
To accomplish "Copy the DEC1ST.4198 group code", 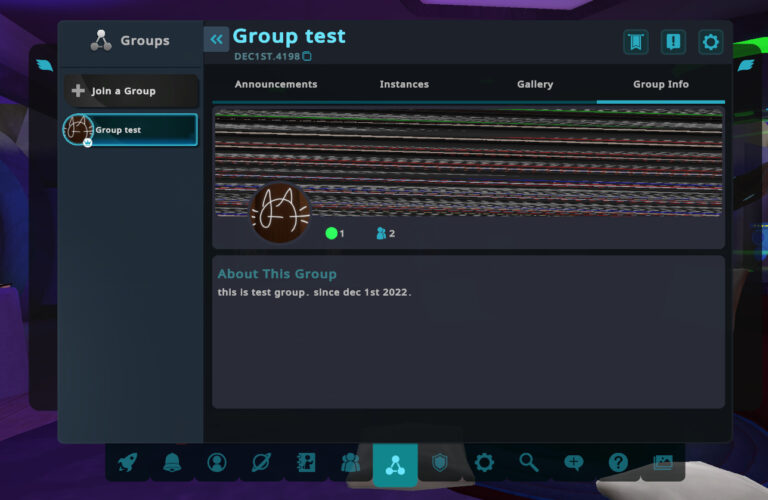I will 307,57.
